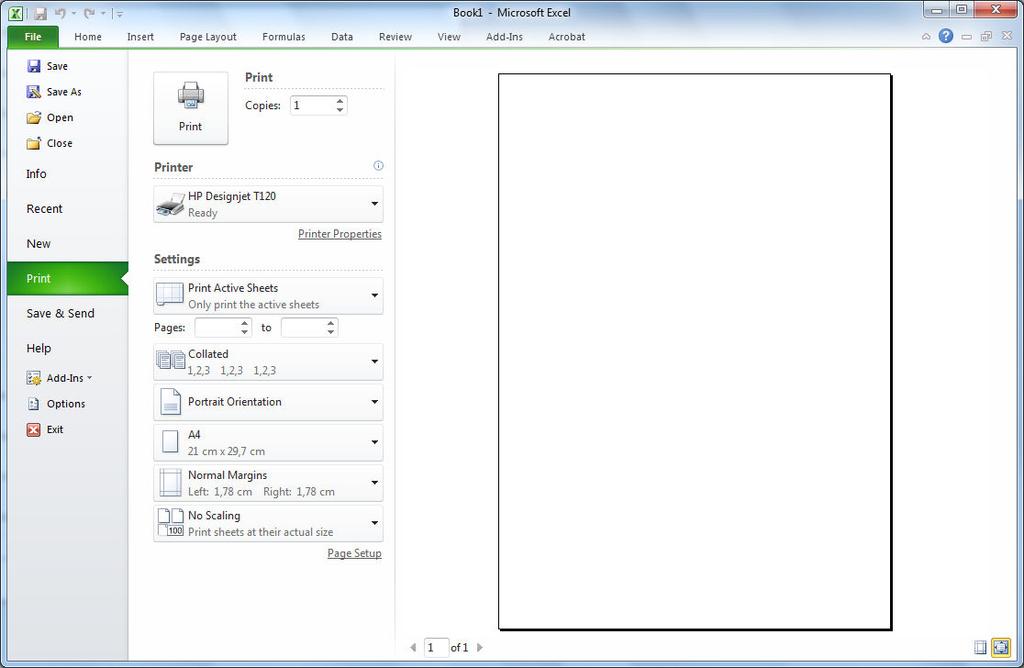Minimize the ribbon with caret icon
The image size is (1024, 668).
point(926,37)
